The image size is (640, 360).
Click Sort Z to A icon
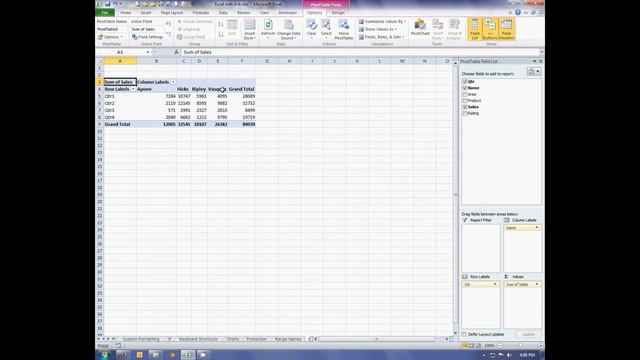pyautogui.click(x=221, y=34)
